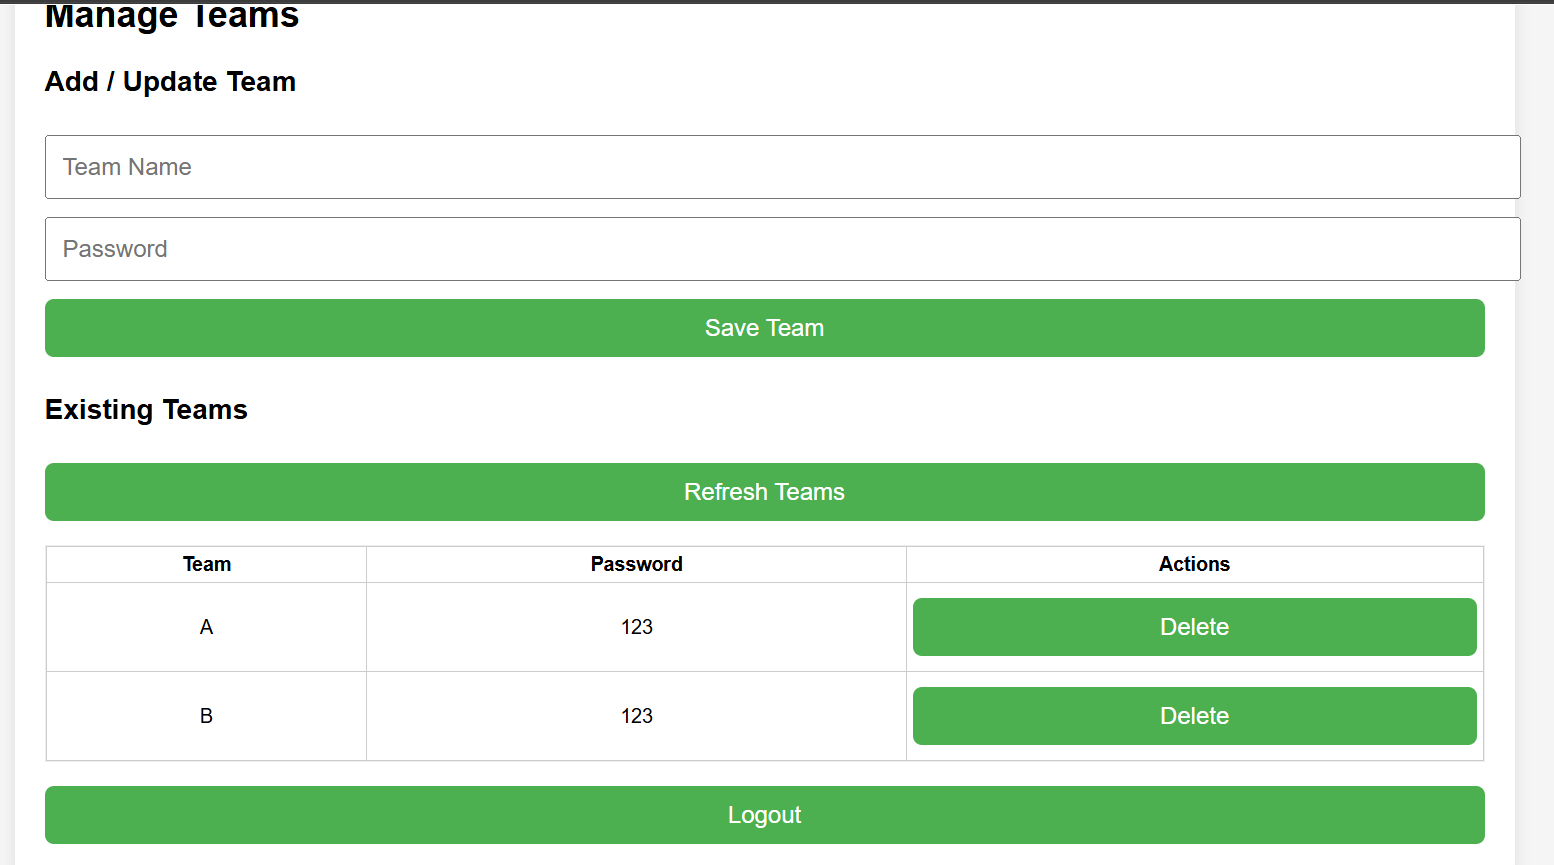Click team A's password value 123
This screenshot has width=1554, height=865.
coord(636,627)
